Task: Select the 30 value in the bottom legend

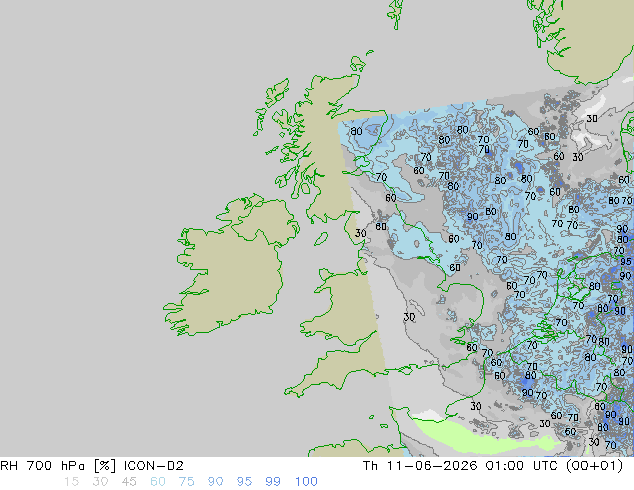Action: tap(100, 482)
